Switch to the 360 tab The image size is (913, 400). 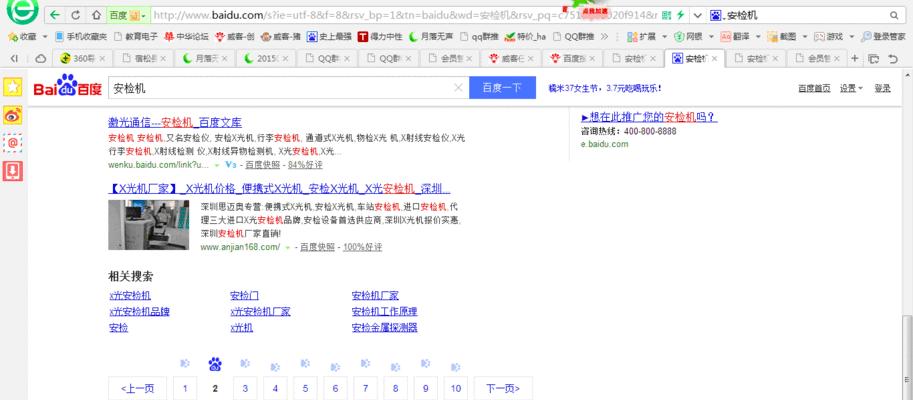pyautogui.click(x=82, y=58)
